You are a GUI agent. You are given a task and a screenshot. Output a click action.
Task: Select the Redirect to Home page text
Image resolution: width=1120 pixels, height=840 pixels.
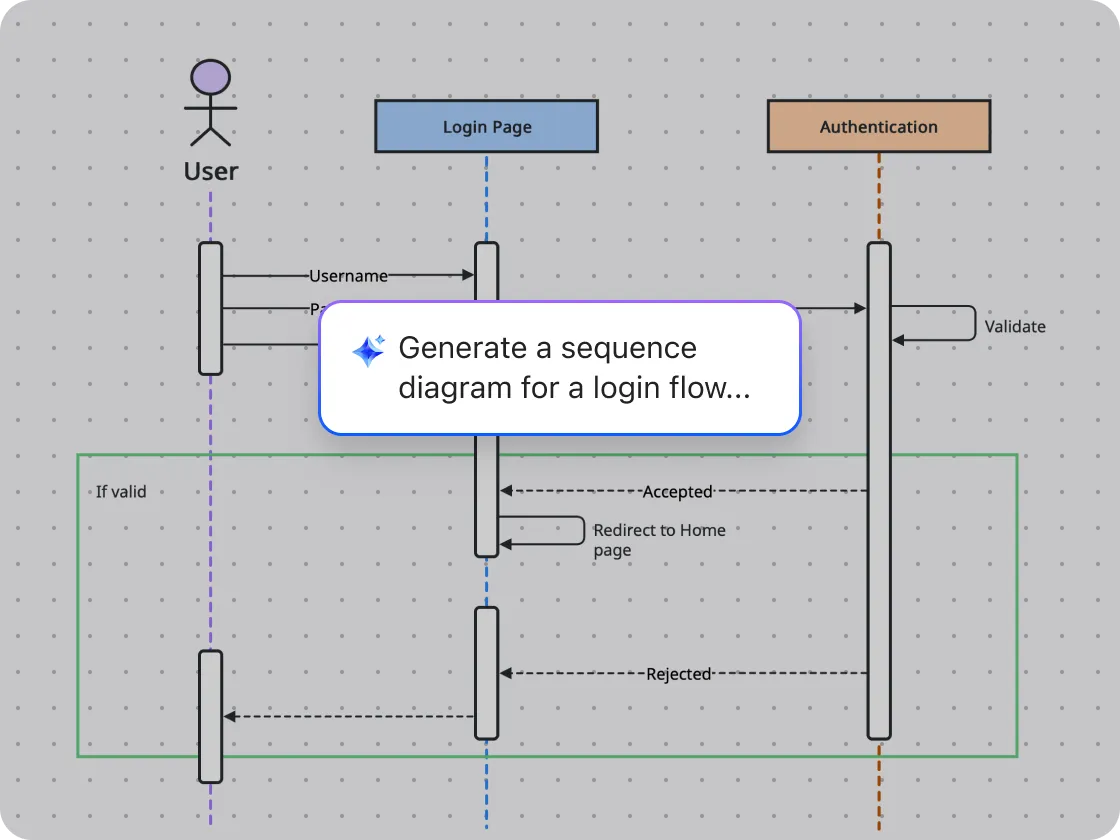(x=658, y=540)
